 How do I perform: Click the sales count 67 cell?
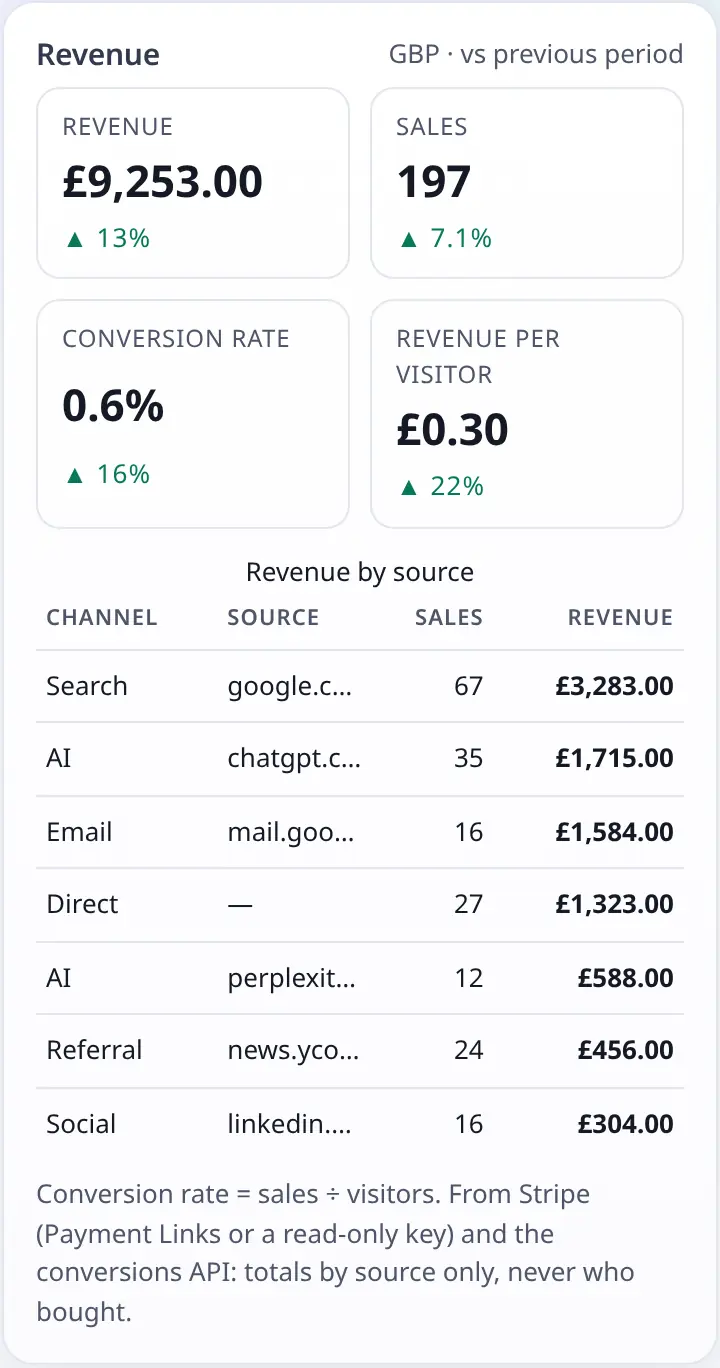(x=468, y=686)
